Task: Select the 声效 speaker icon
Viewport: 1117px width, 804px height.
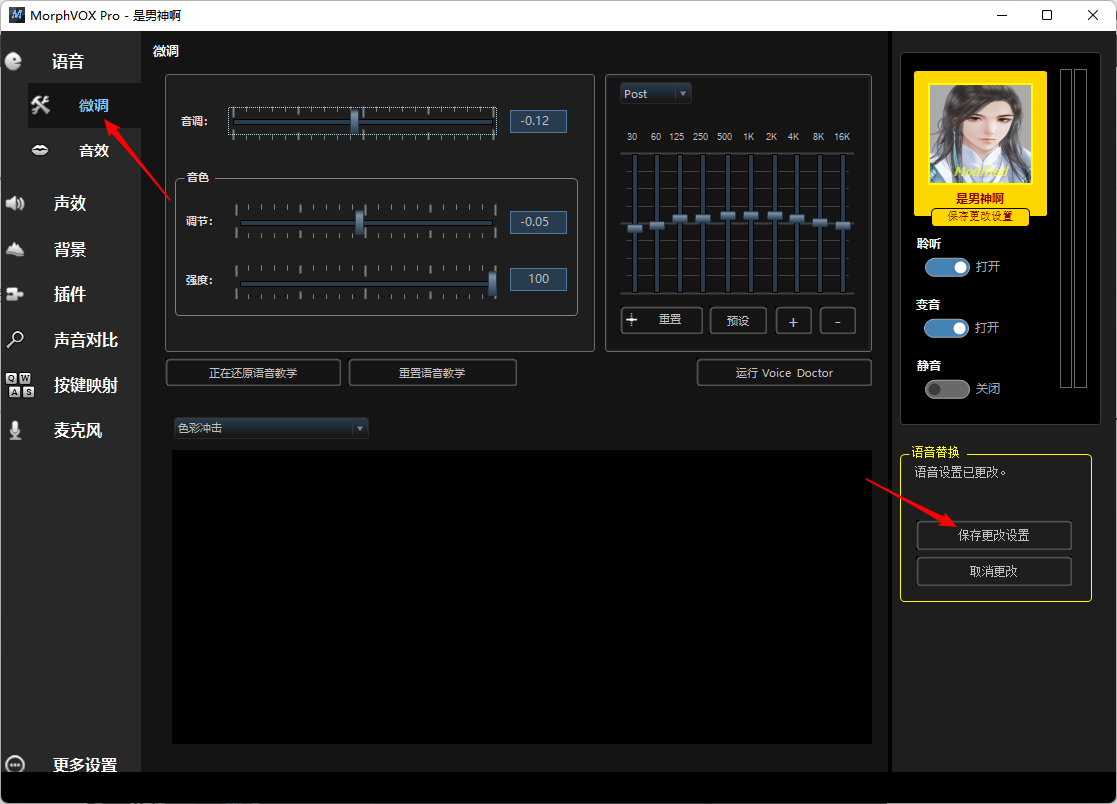Action: coord(14,203)
